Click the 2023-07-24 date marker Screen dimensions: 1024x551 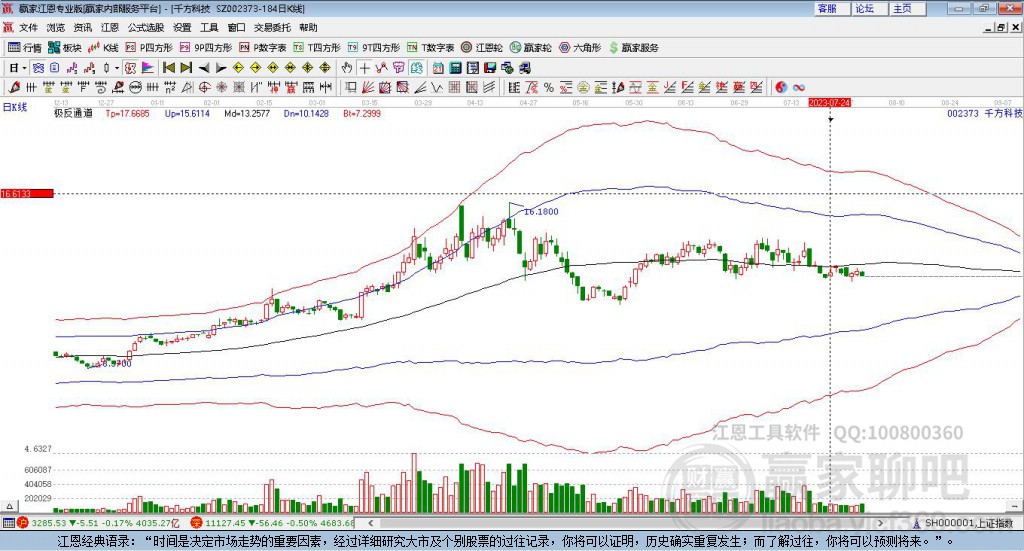tap(829, 103)
